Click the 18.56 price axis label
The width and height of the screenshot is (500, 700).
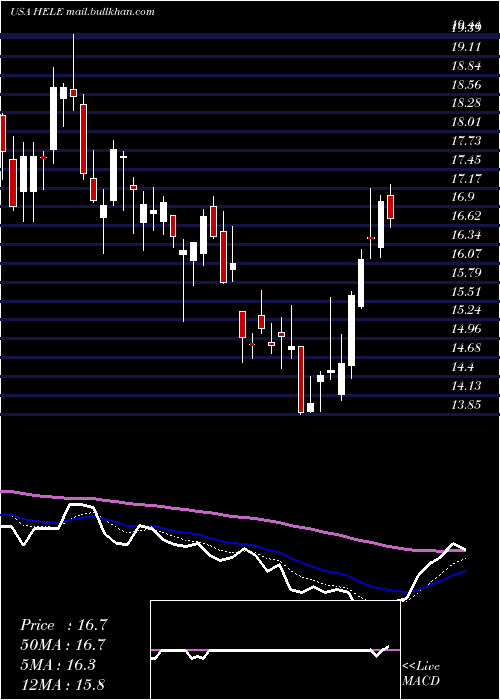(x=466, y=85)
